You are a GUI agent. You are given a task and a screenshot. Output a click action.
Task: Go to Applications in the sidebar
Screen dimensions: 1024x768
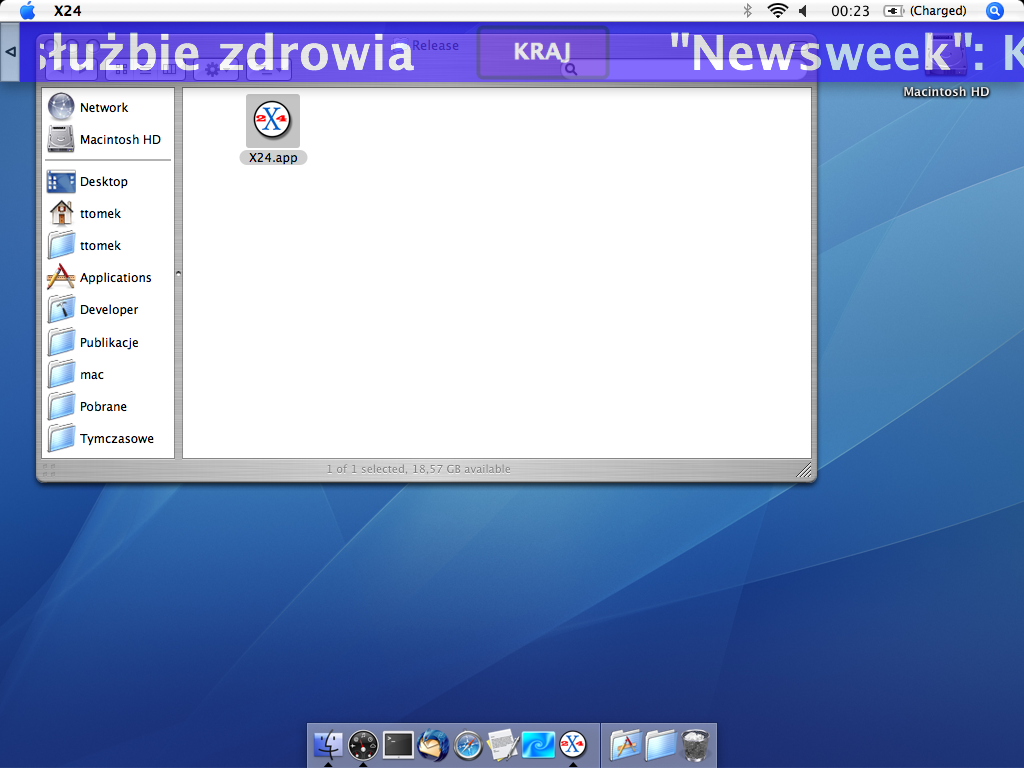[x=115, y=278]
